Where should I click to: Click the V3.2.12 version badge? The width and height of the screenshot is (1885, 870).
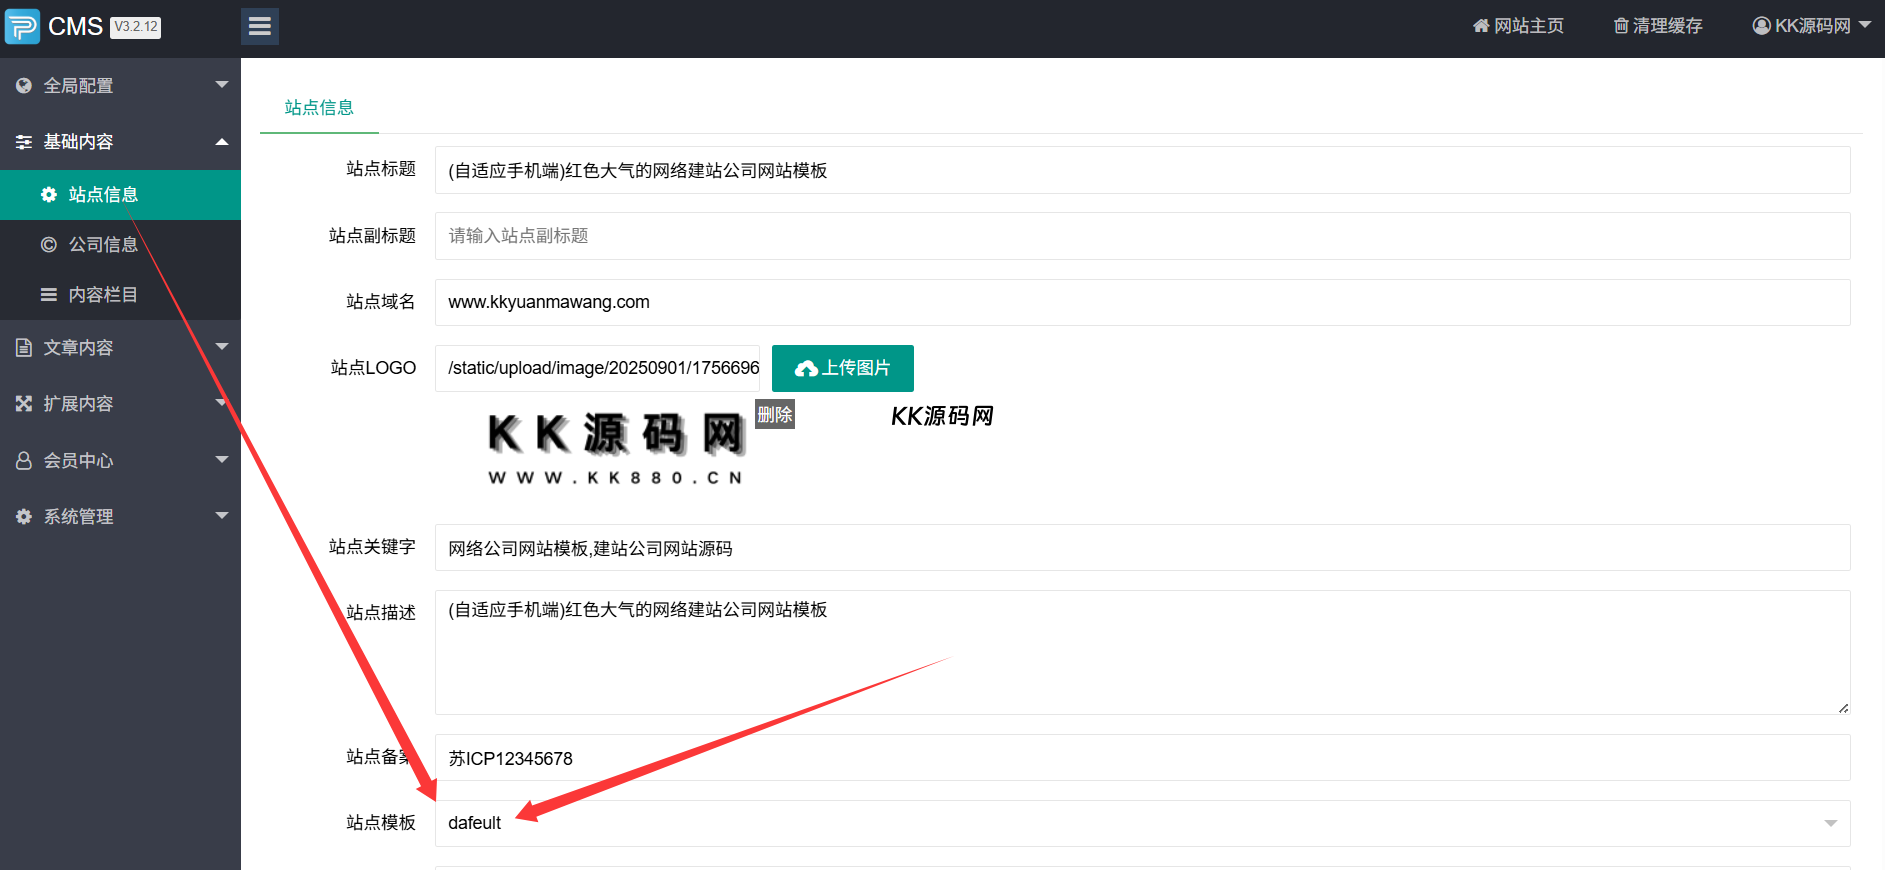pyautogui.click(x=135, y=27)
